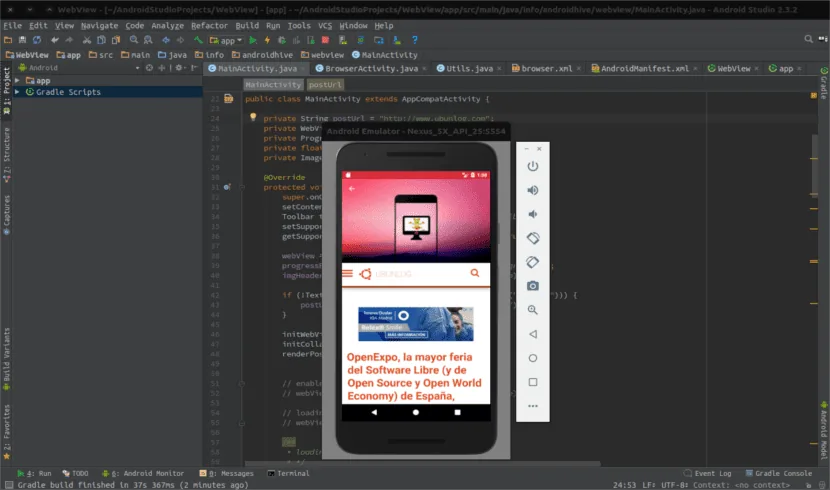This screenshot has width=830, height=490.
Task: Click the Make Project hammer icon
Action: coord(199,40)
